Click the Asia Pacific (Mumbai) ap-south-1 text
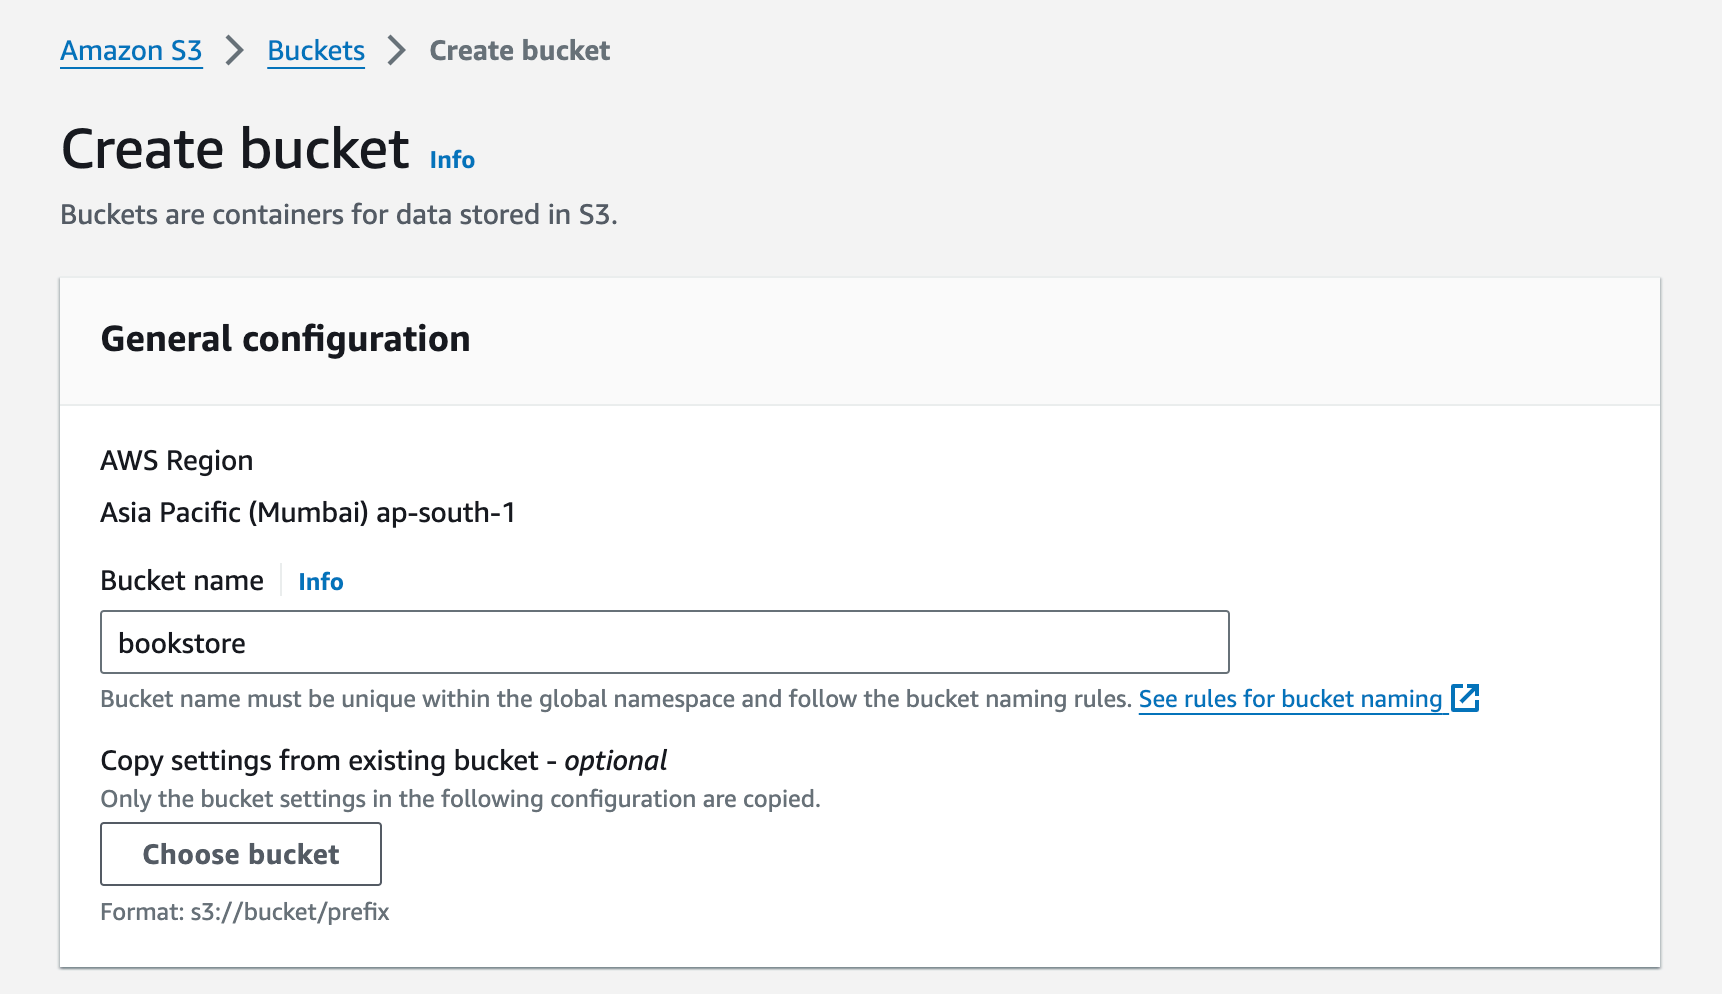1722x994 pixels. 307,512
